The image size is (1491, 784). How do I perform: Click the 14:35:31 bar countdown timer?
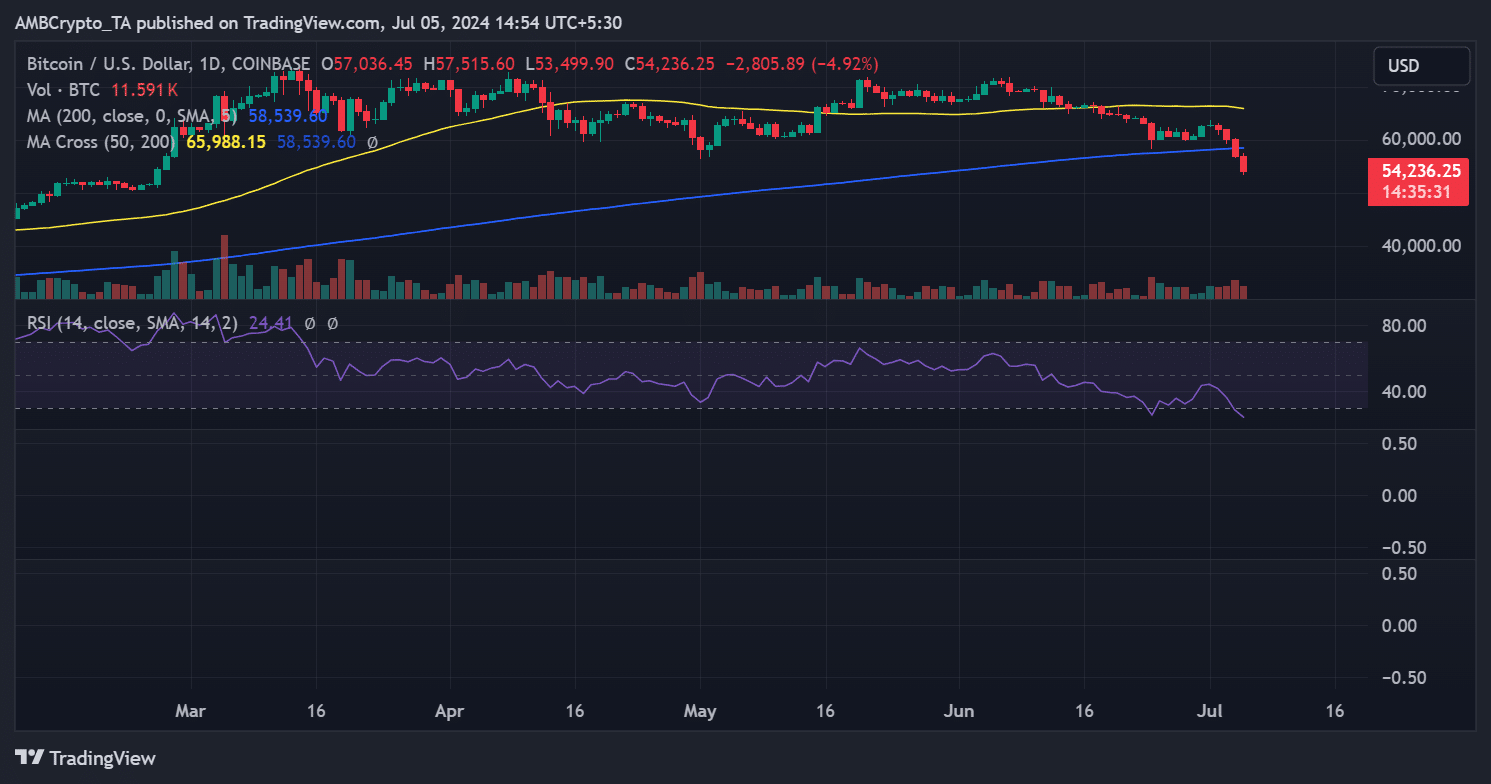pyautogui.click(x=1416, y=192)
